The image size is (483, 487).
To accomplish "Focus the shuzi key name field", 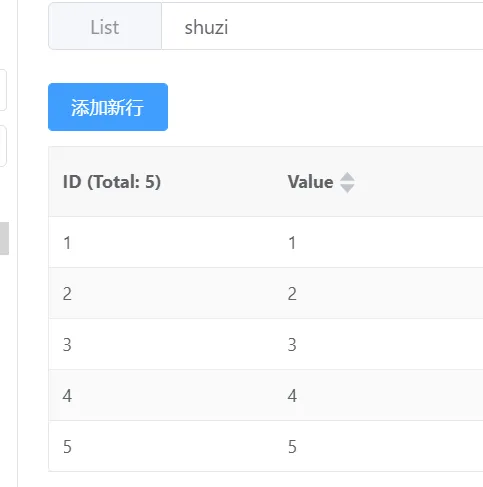I will (x=322, y=26).
